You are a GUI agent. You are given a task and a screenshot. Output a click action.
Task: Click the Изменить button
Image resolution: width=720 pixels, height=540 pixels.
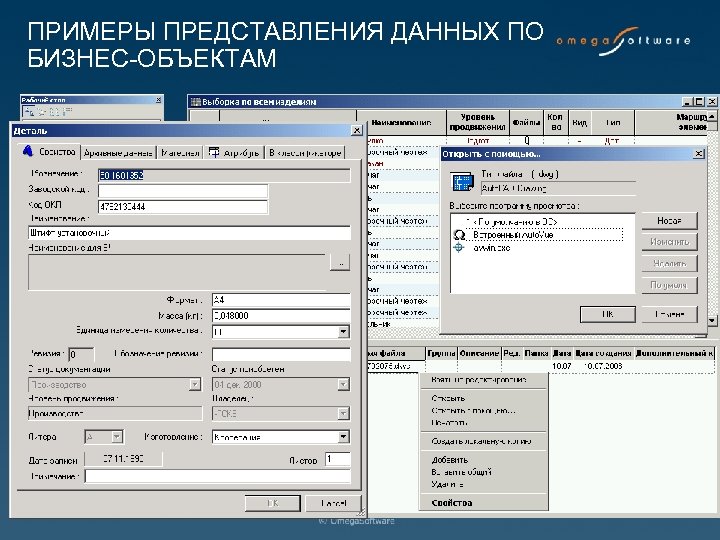[669, 242]
